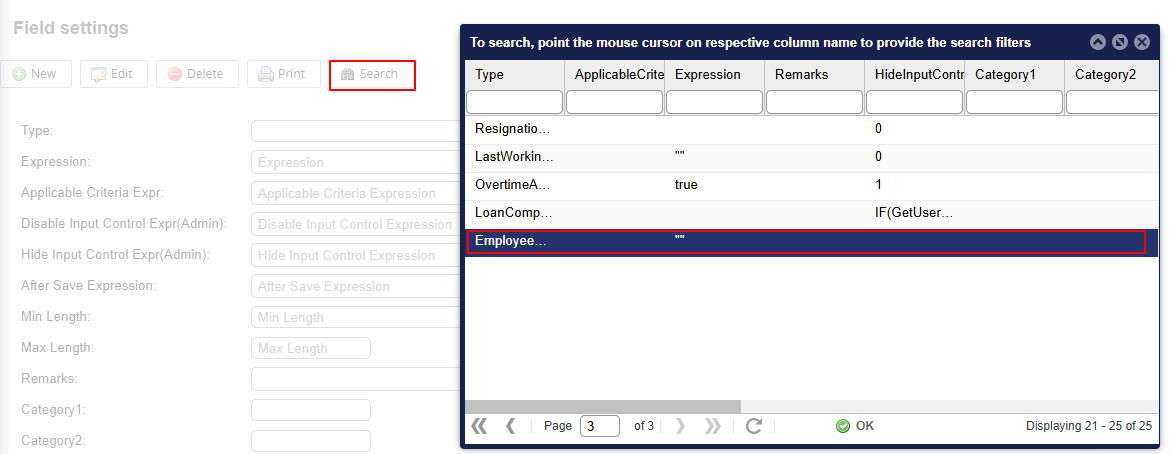Click the page number input field
This screenshot has height=454, width=1171.
point(600,426)
